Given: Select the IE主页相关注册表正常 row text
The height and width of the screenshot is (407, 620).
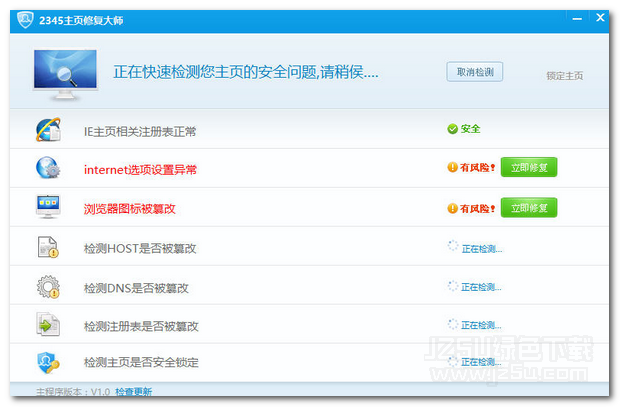Looking at the screenshot, I should pyautogui.click(x=140, y=131).
